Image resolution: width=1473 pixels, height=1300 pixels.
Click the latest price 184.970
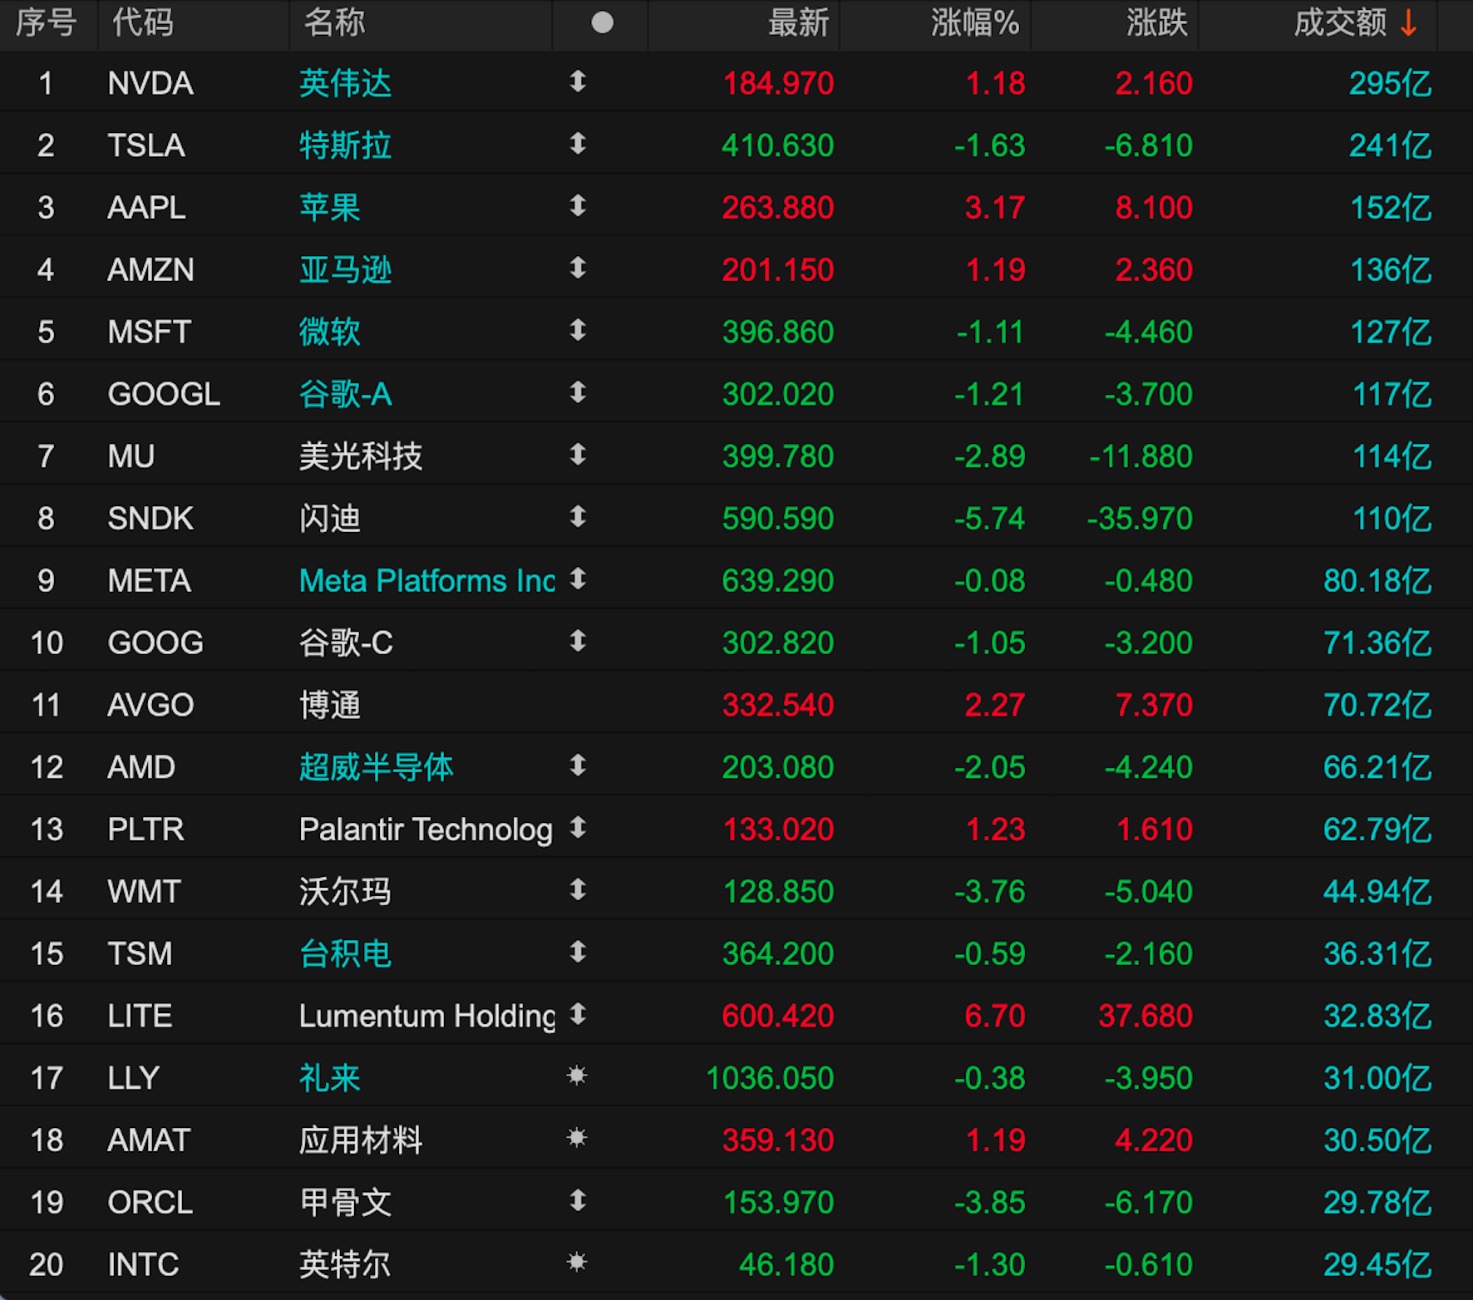click(x=778, y=83)
